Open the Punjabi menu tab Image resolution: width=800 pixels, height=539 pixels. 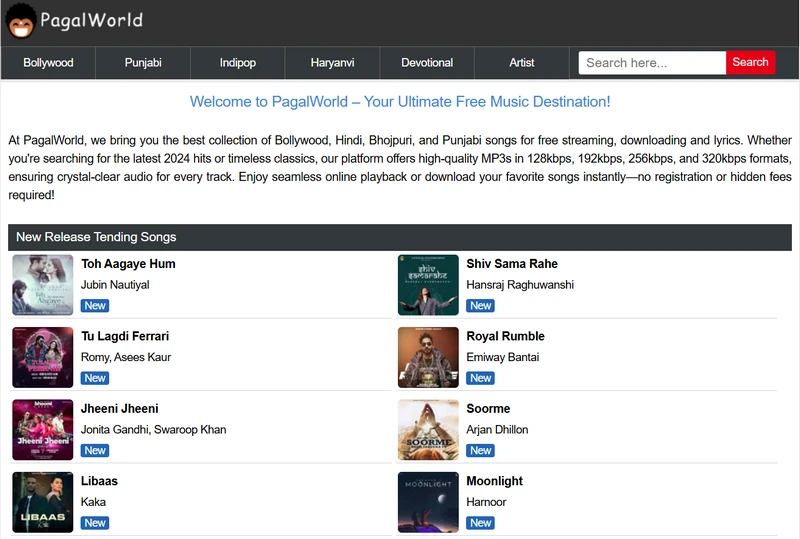(x=143, y=63)
